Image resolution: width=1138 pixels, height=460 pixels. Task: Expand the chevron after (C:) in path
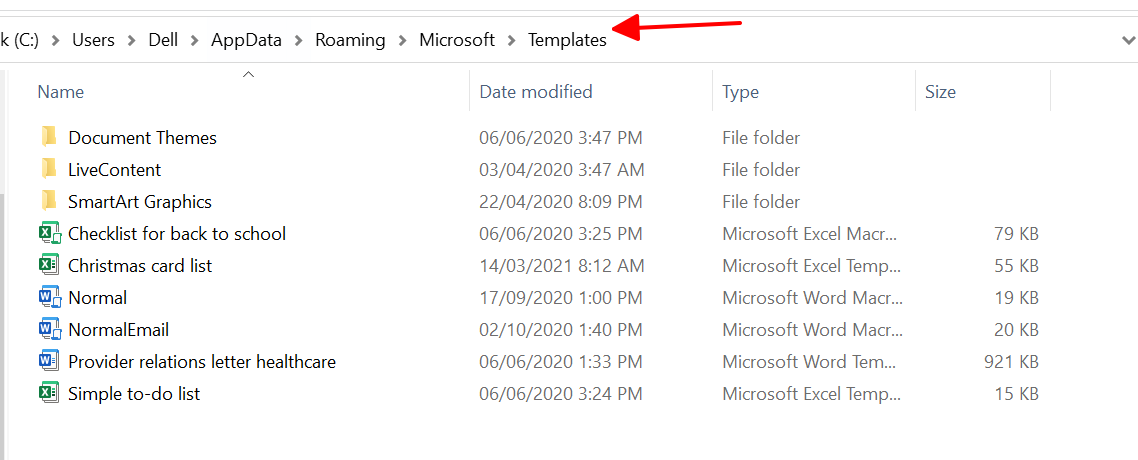coord(55,41)
